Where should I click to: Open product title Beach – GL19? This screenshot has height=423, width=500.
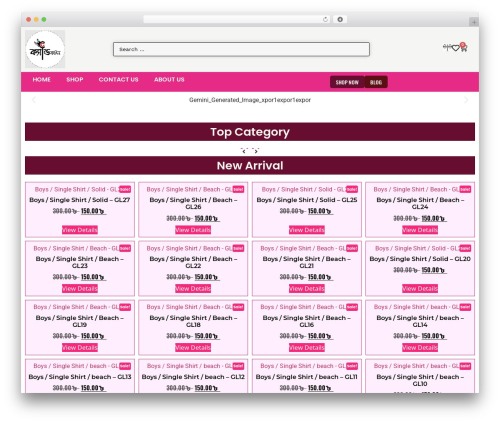80,321
